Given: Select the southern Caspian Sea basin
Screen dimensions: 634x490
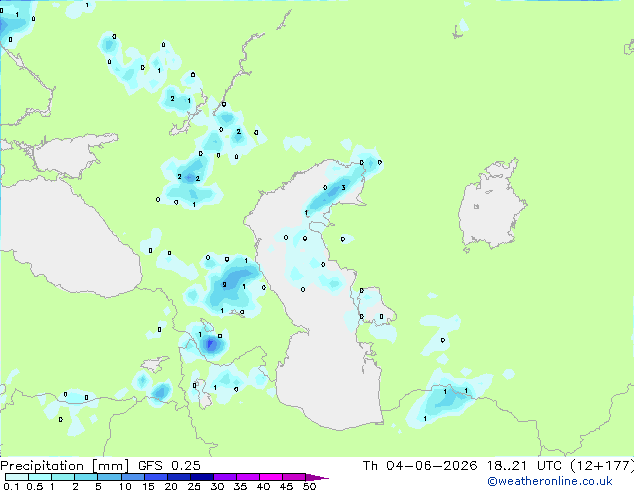Looking at the screenshot, I should [328, 388].
